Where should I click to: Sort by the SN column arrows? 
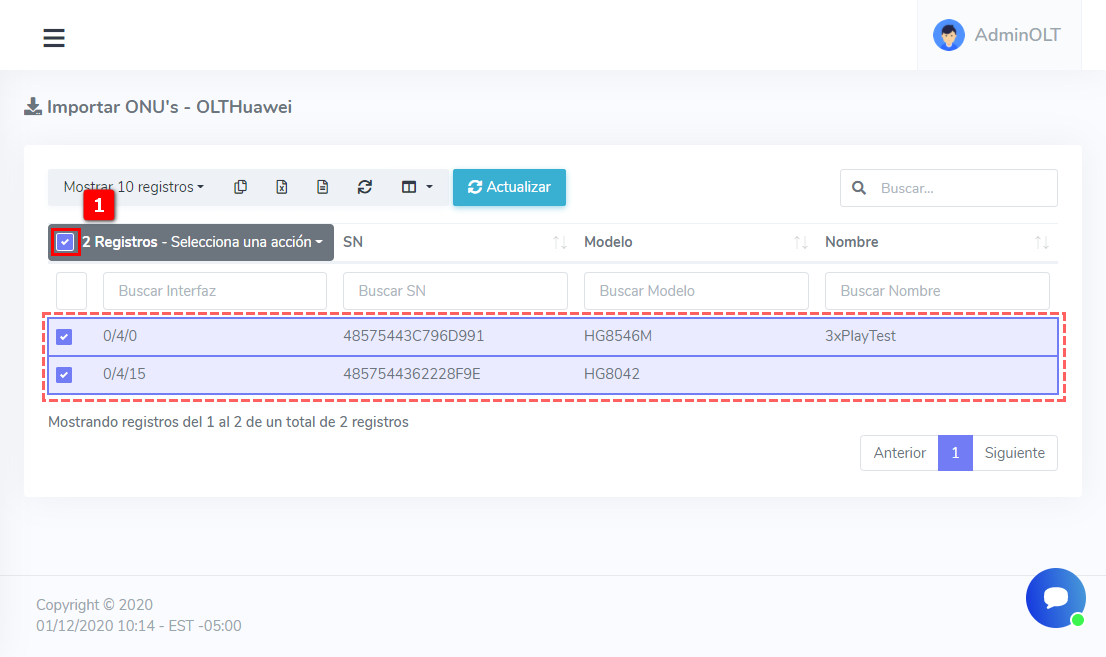[x=559, y=243]
